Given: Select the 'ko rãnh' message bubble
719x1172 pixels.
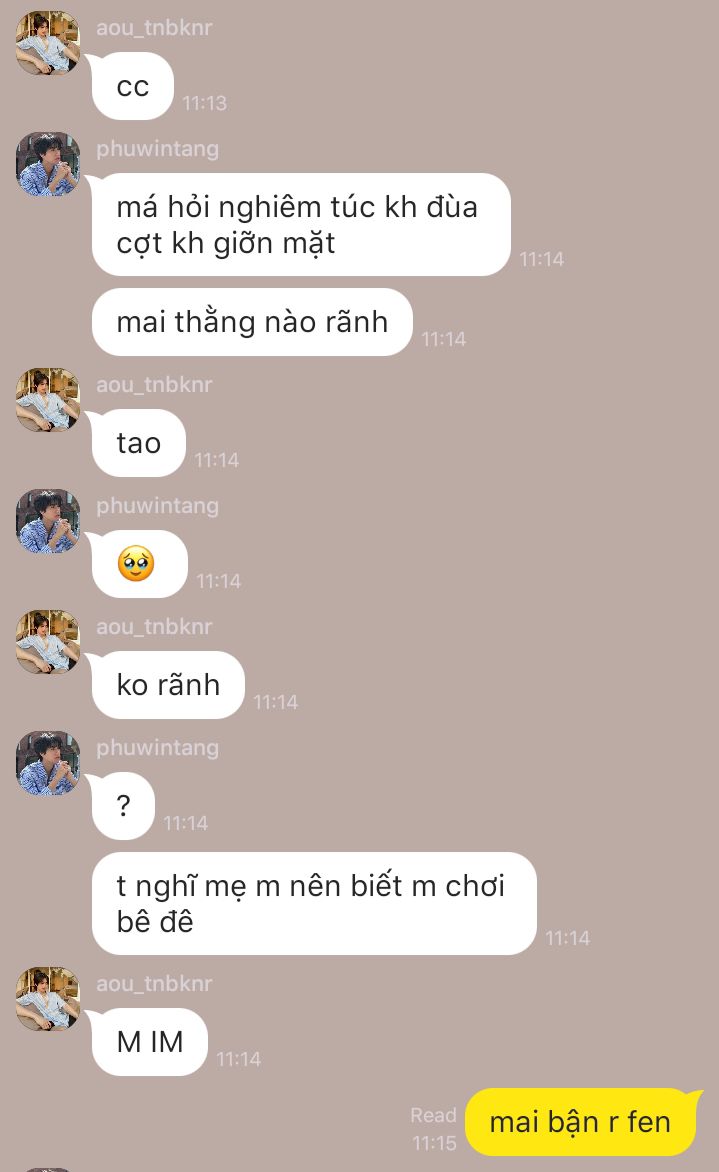Looking at the screenshot, I should point(168,685).
